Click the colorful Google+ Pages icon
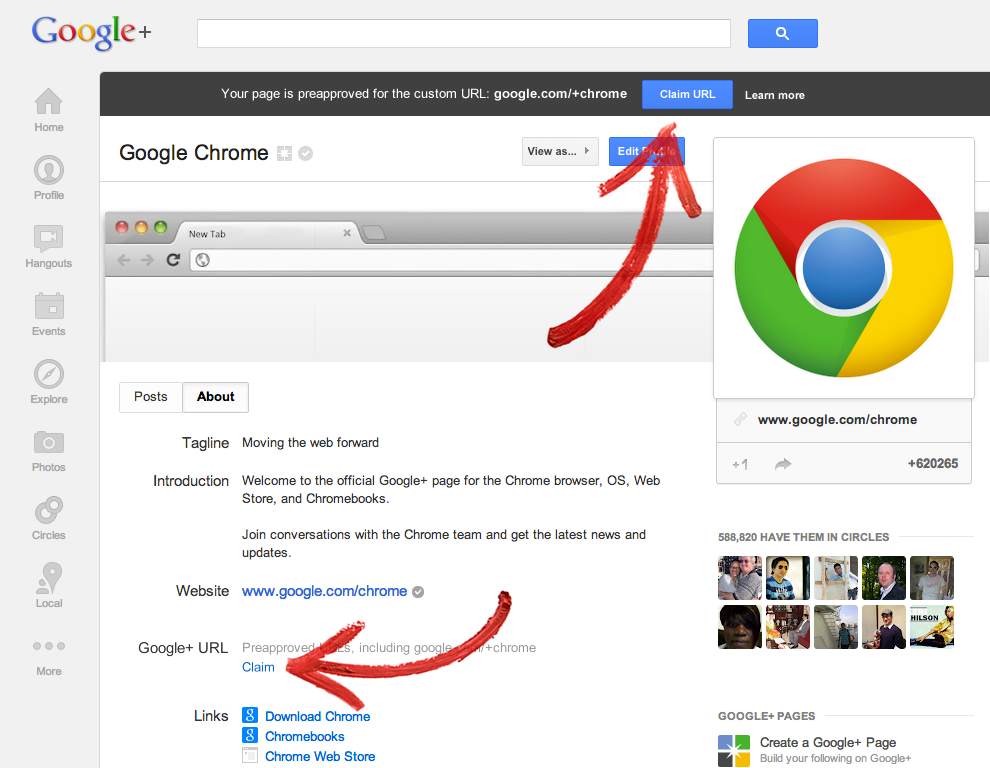This screenshot has width=990, height=768. pos(734,750)
